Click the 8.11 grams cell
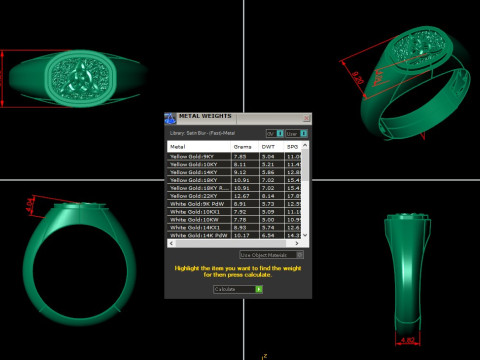 click(x=245, y=164)
